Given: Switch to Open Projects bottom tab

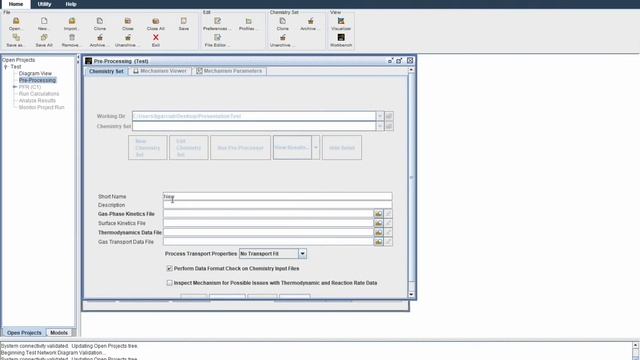Looking at the screenshot, I should click(24, 333).
